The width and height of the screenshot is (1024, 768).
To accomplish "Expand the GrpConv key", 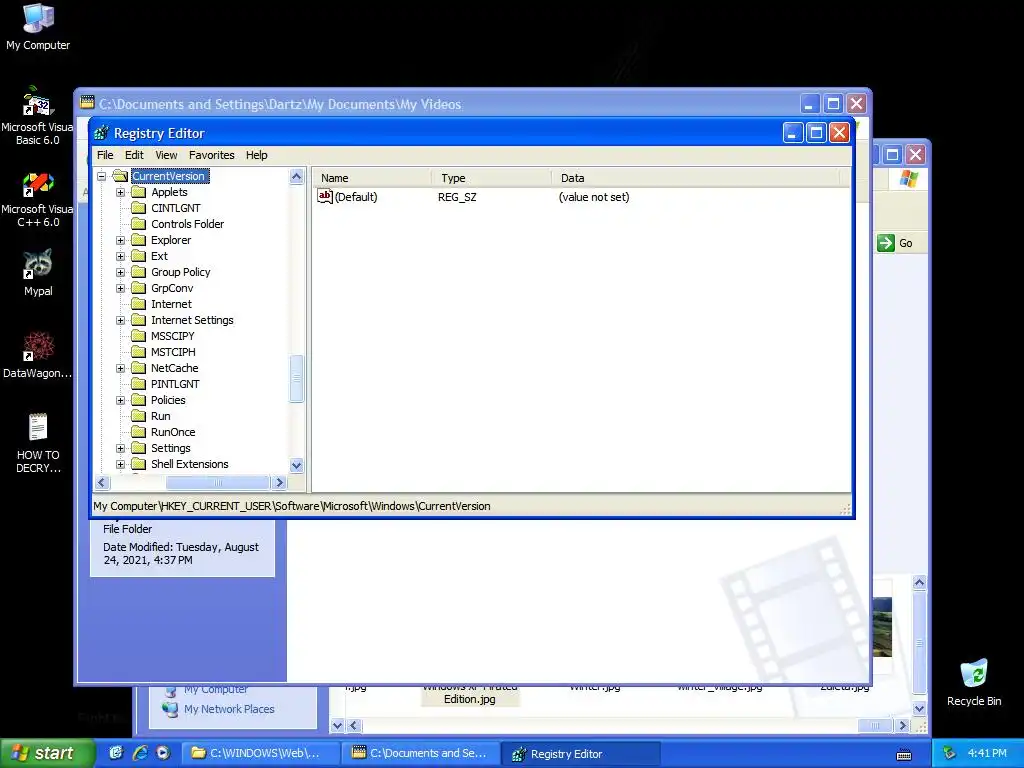I will 121,289.
